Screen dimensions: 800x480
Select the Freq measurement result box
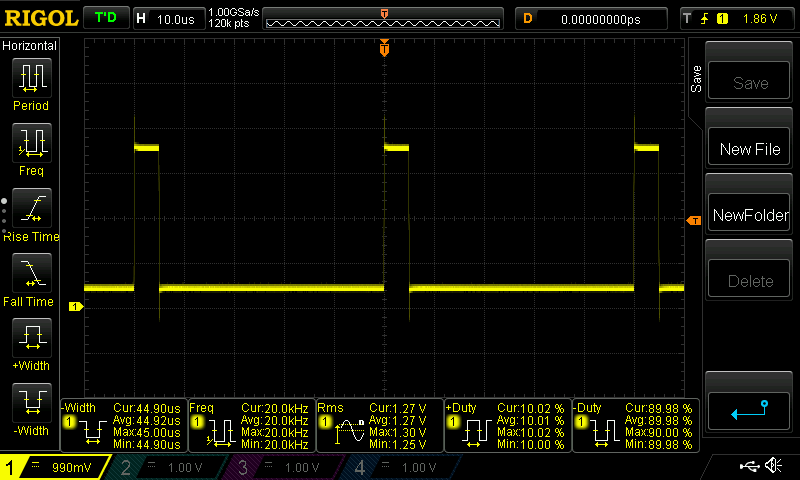coord(252,425)
